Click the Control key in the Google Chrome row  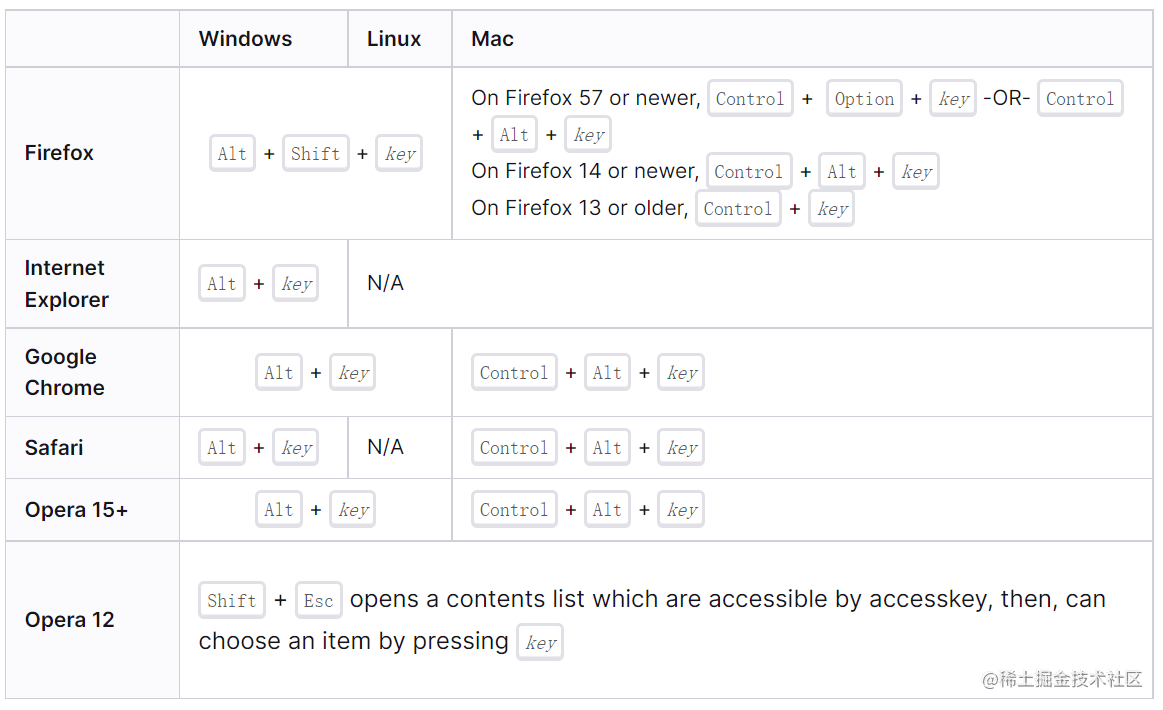click(513, 372)
